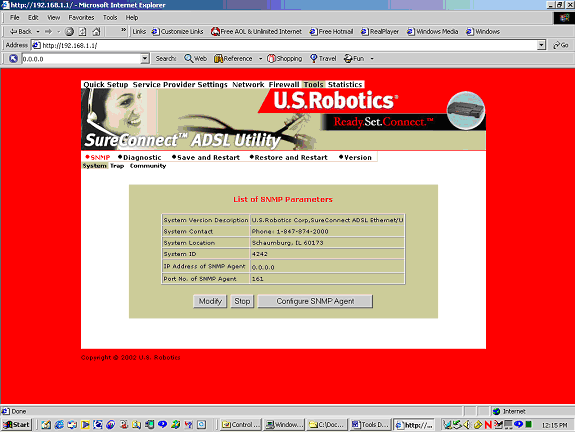Image resolution: width=575 pixels, height=432 pixels.
Task: Click the Travel toolbar button
Action: click(323, 59)
